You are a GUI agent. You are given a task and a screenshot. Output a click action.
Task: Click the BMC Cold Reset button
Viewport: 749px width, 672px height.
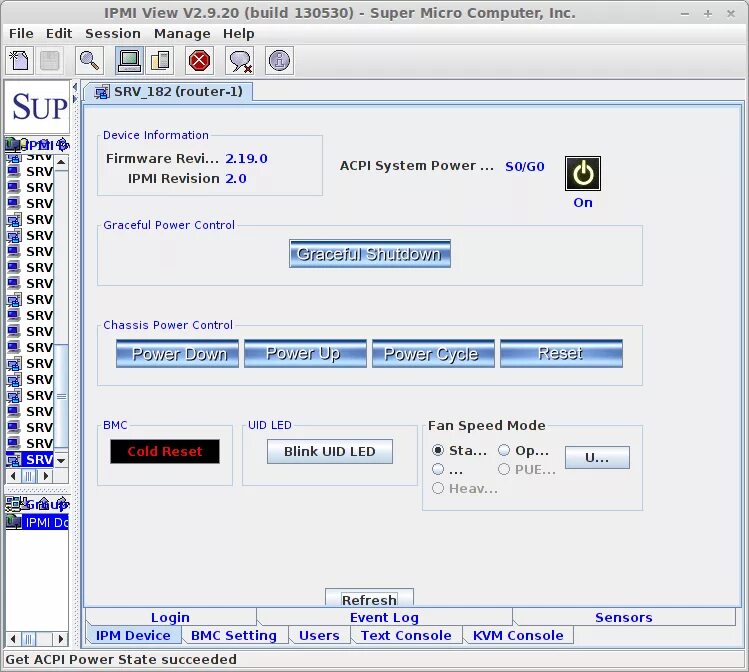[x=165, y=451]
